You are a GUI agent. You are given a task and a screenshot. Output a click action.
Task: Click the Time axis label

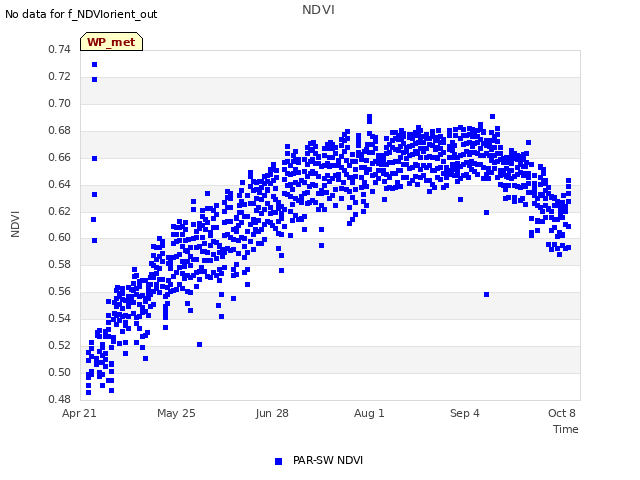coord(565,429)
